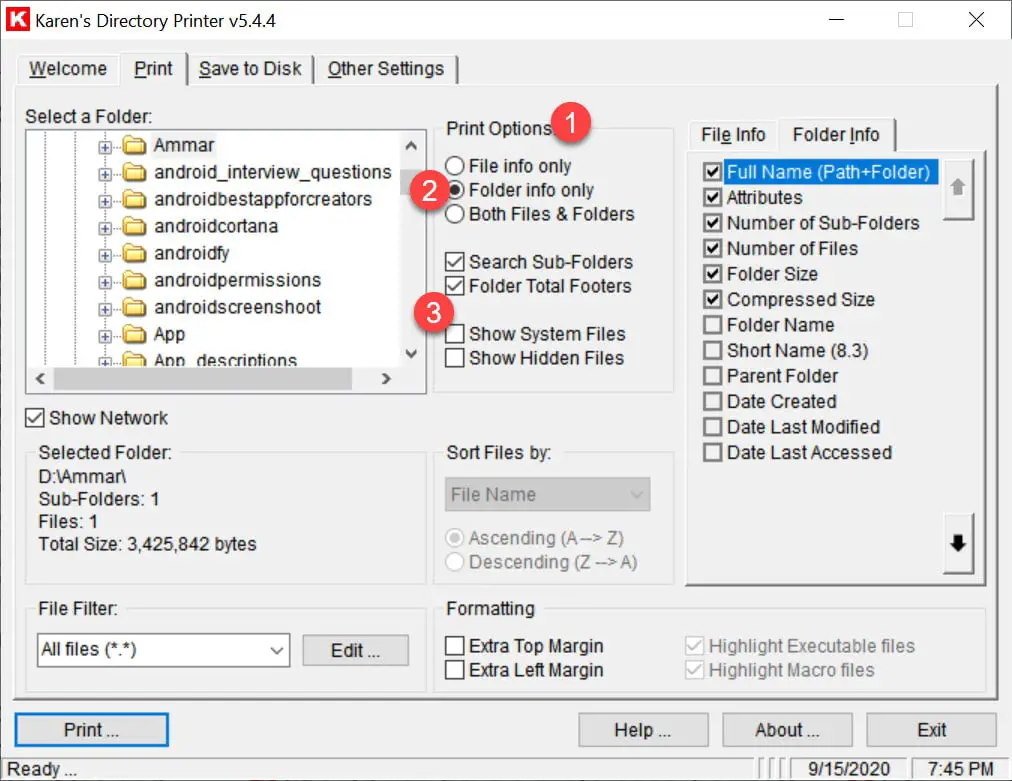Click folder tree scroll down arrow
The width and height of the screenshot is (1012, 781).
(411, 354)
